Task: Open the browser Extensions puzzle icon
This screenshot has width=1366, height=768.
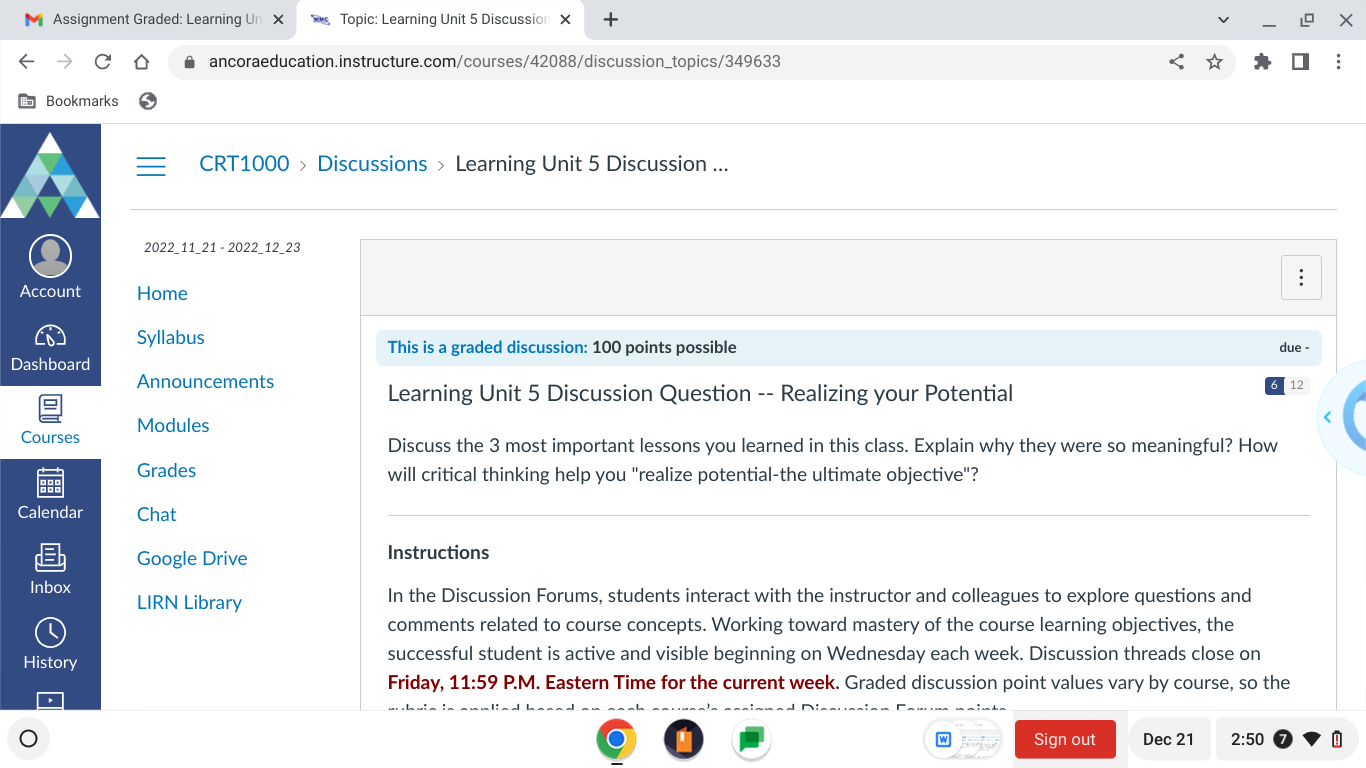Action: tap(1262, 61)
